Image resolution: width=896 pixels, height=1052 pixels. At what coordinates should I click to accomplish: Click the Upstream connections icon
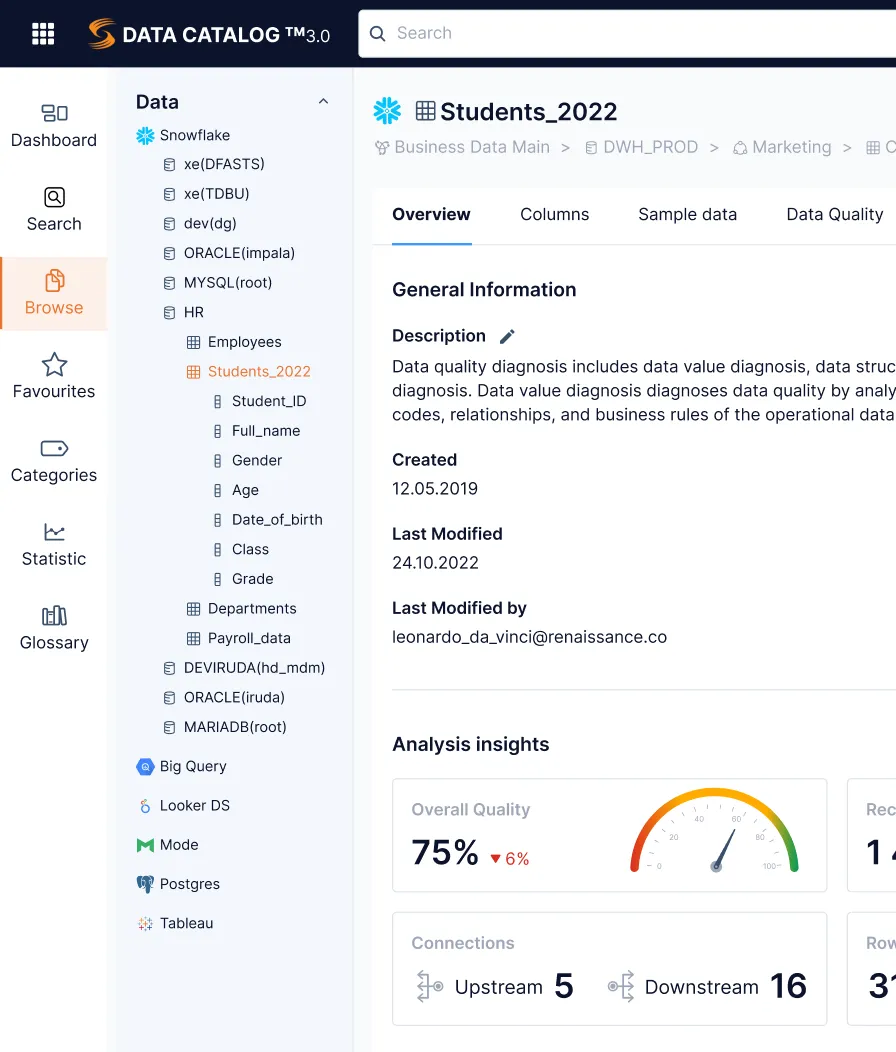(430, 986)
